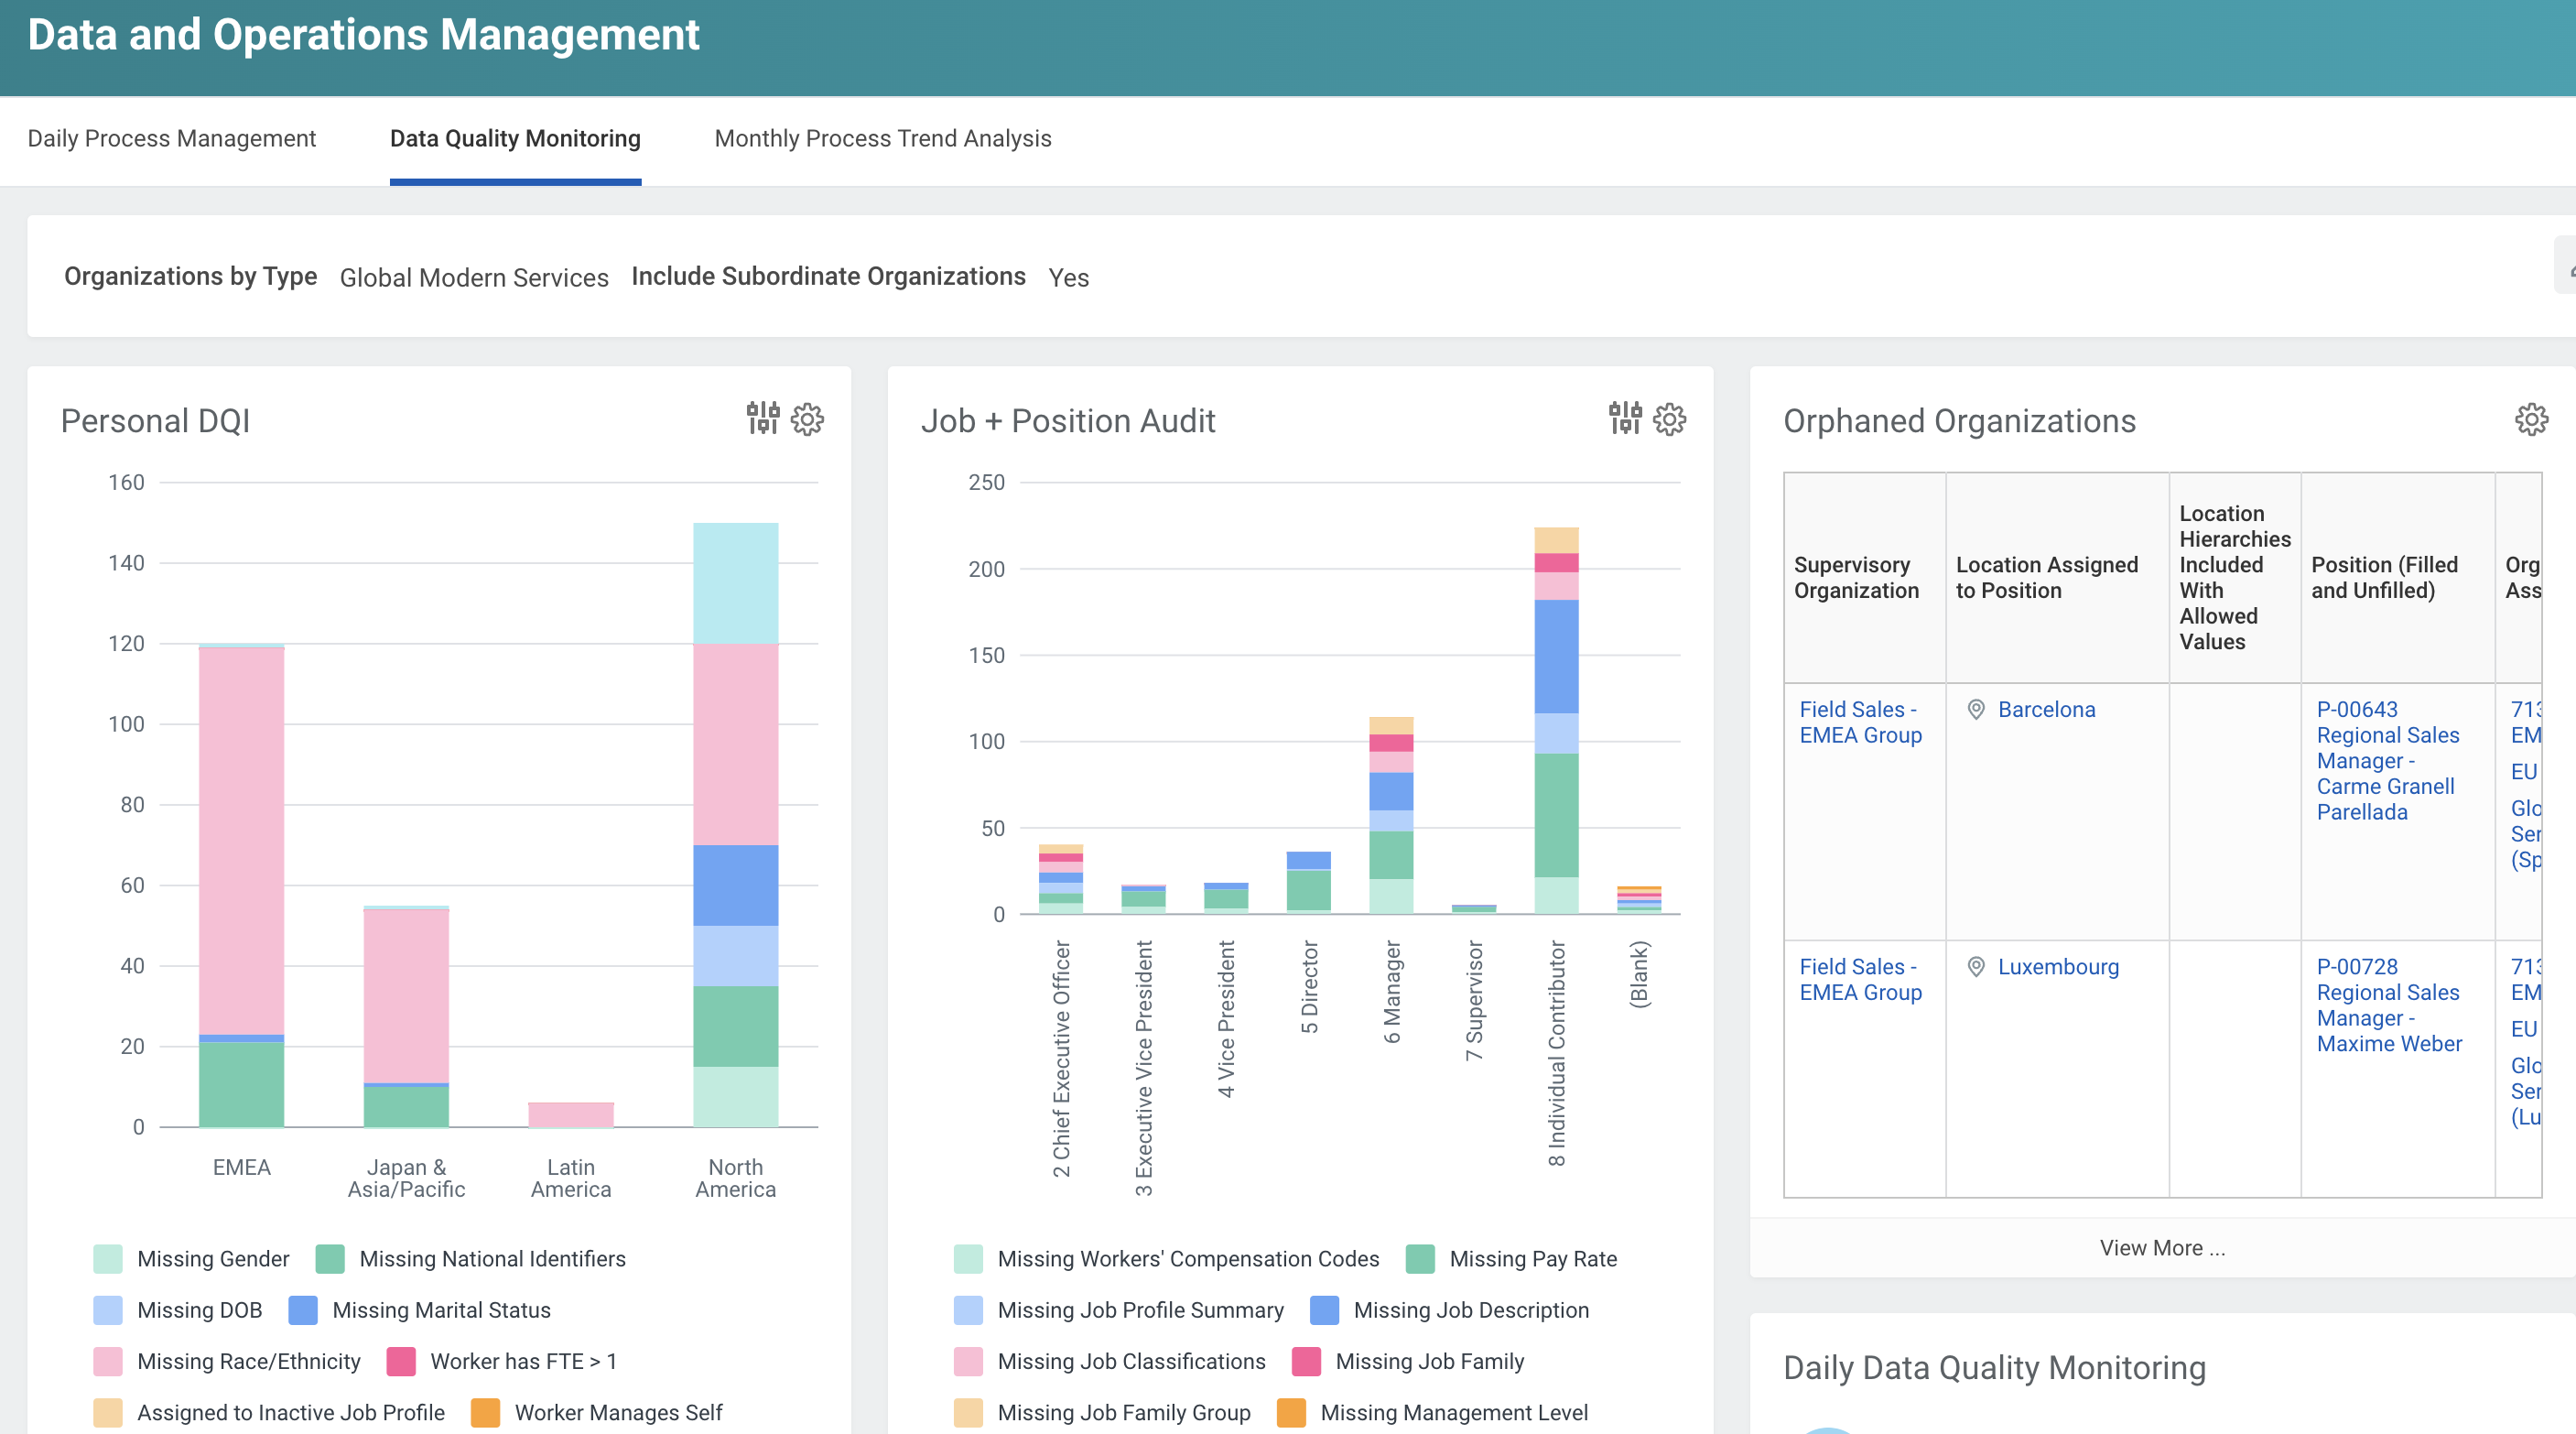Change Include Subordinate Organizations from Yes

1069,278
